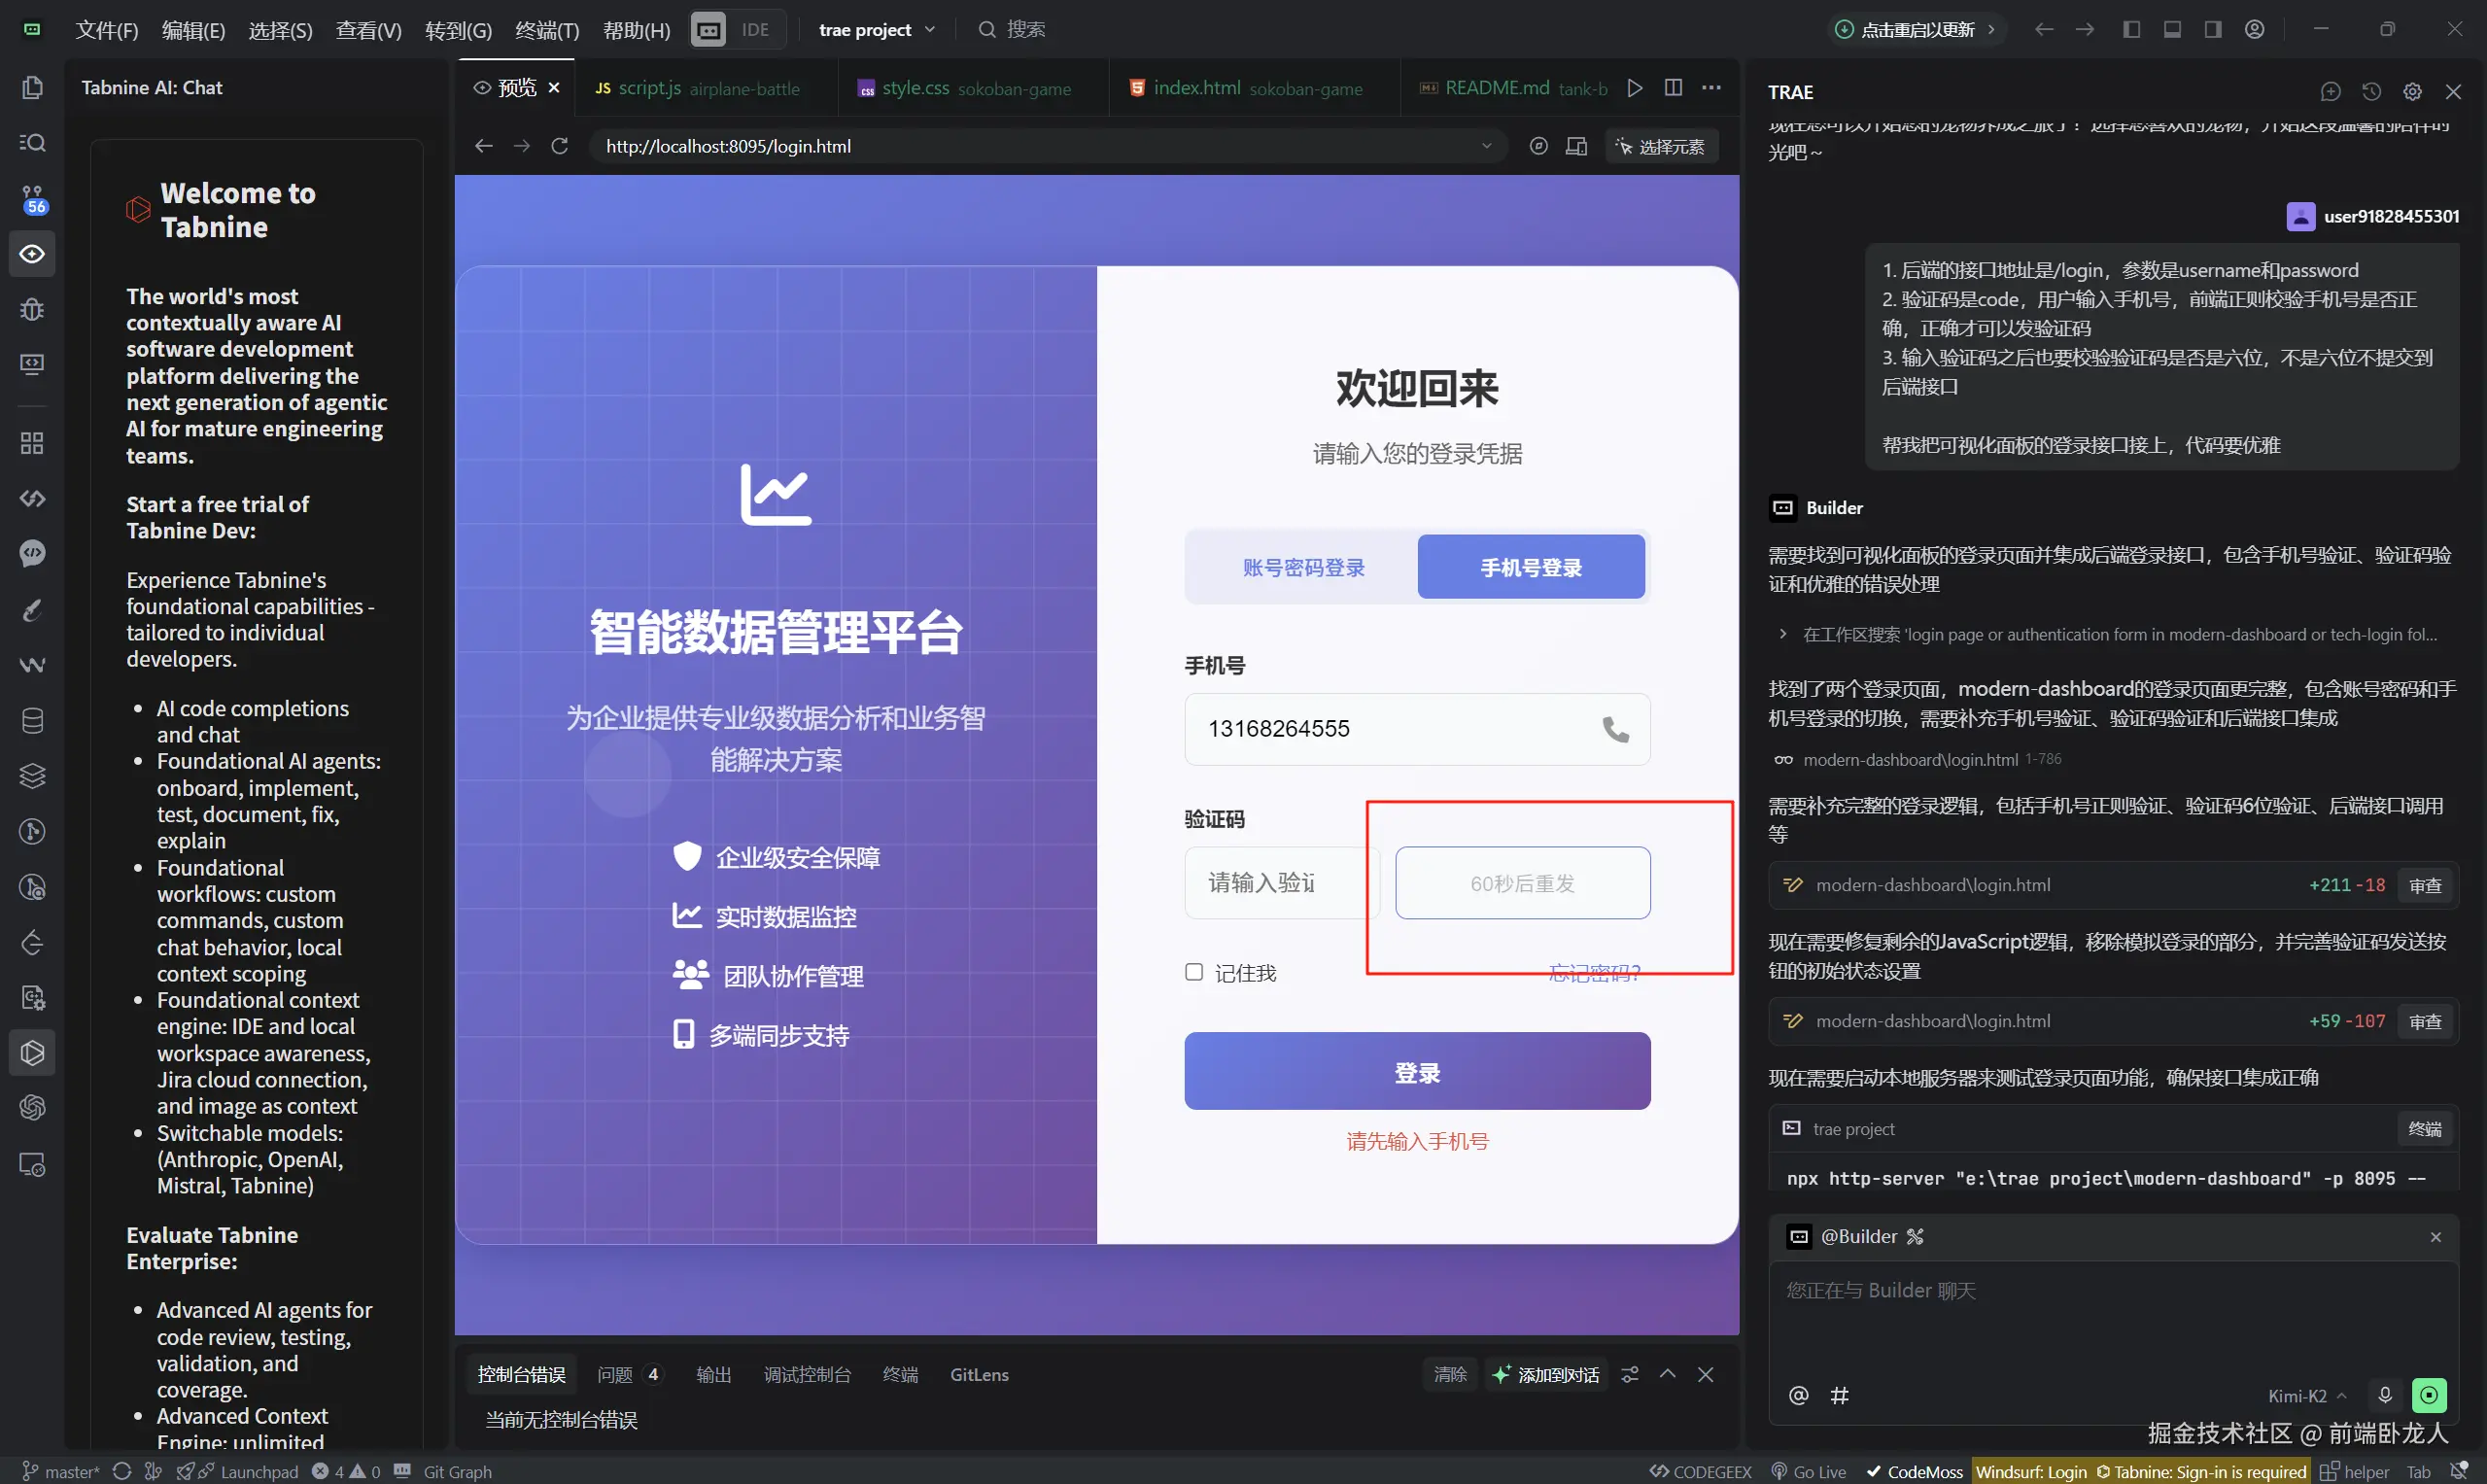Click the chat history clock icon

(2371, 92)
